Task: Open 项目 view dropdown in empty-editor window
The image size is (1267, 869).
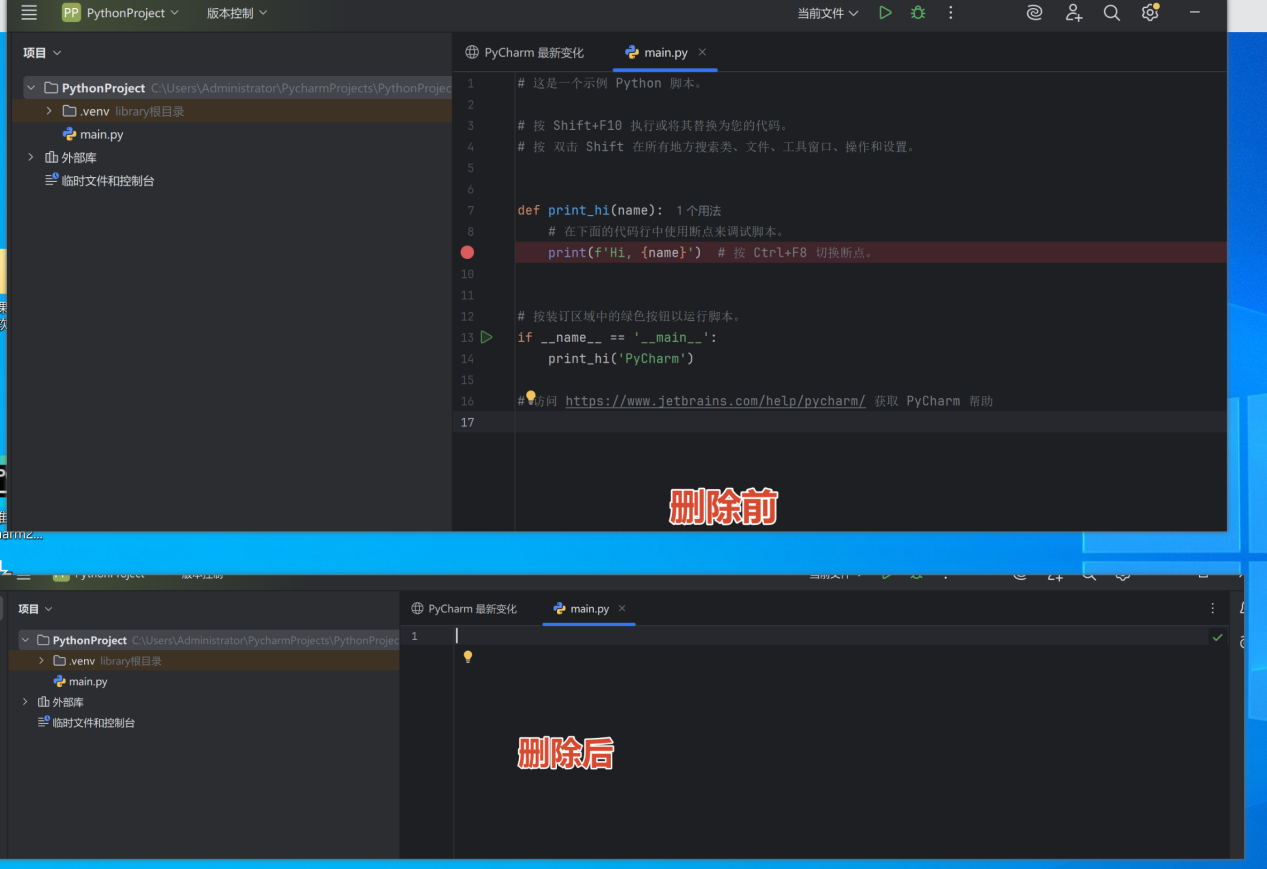Action: (x=35, y=608)
